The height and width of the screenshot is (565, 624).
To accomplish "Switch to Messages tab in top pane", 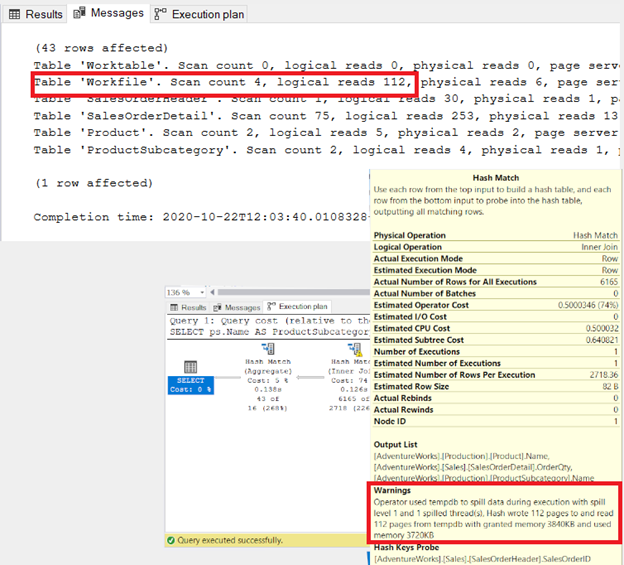I will [108, 13].
